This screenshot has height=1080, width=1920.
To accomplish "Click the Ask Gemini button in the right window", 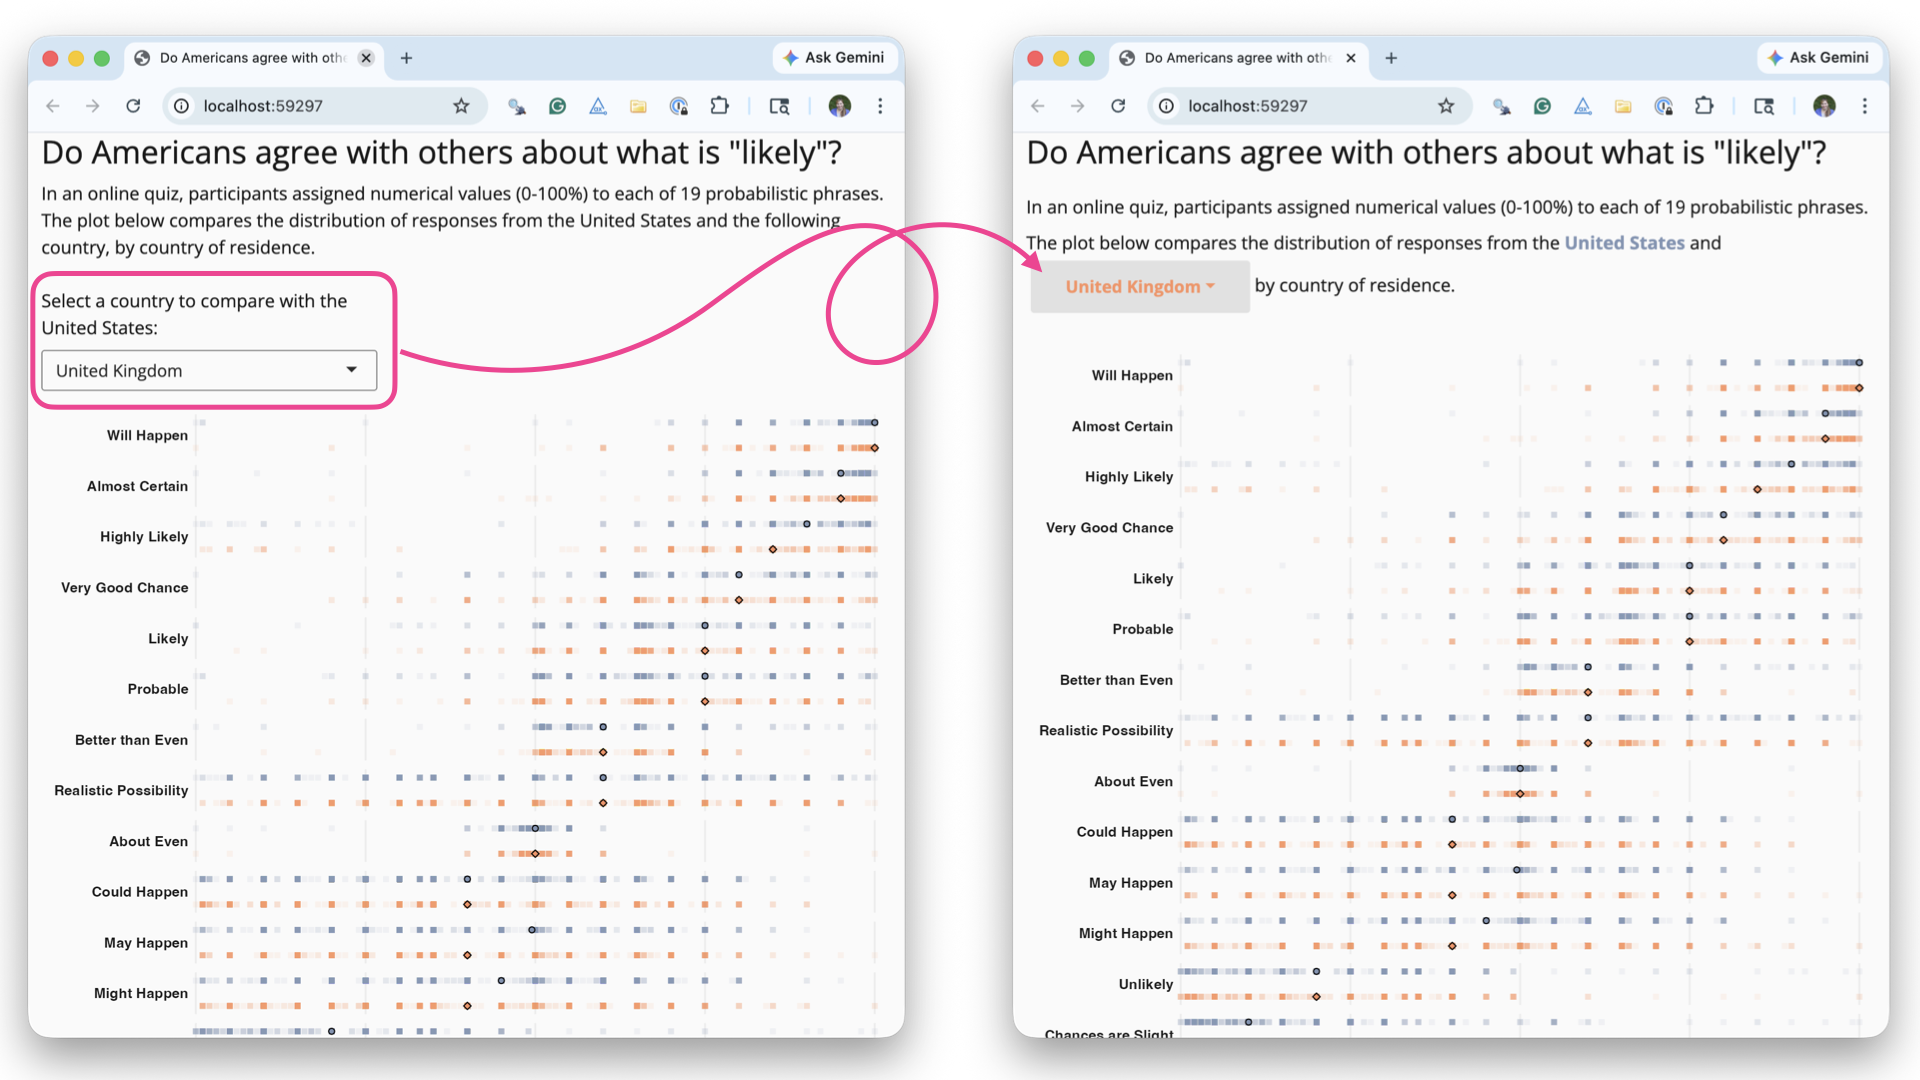I will point(1818,58).
